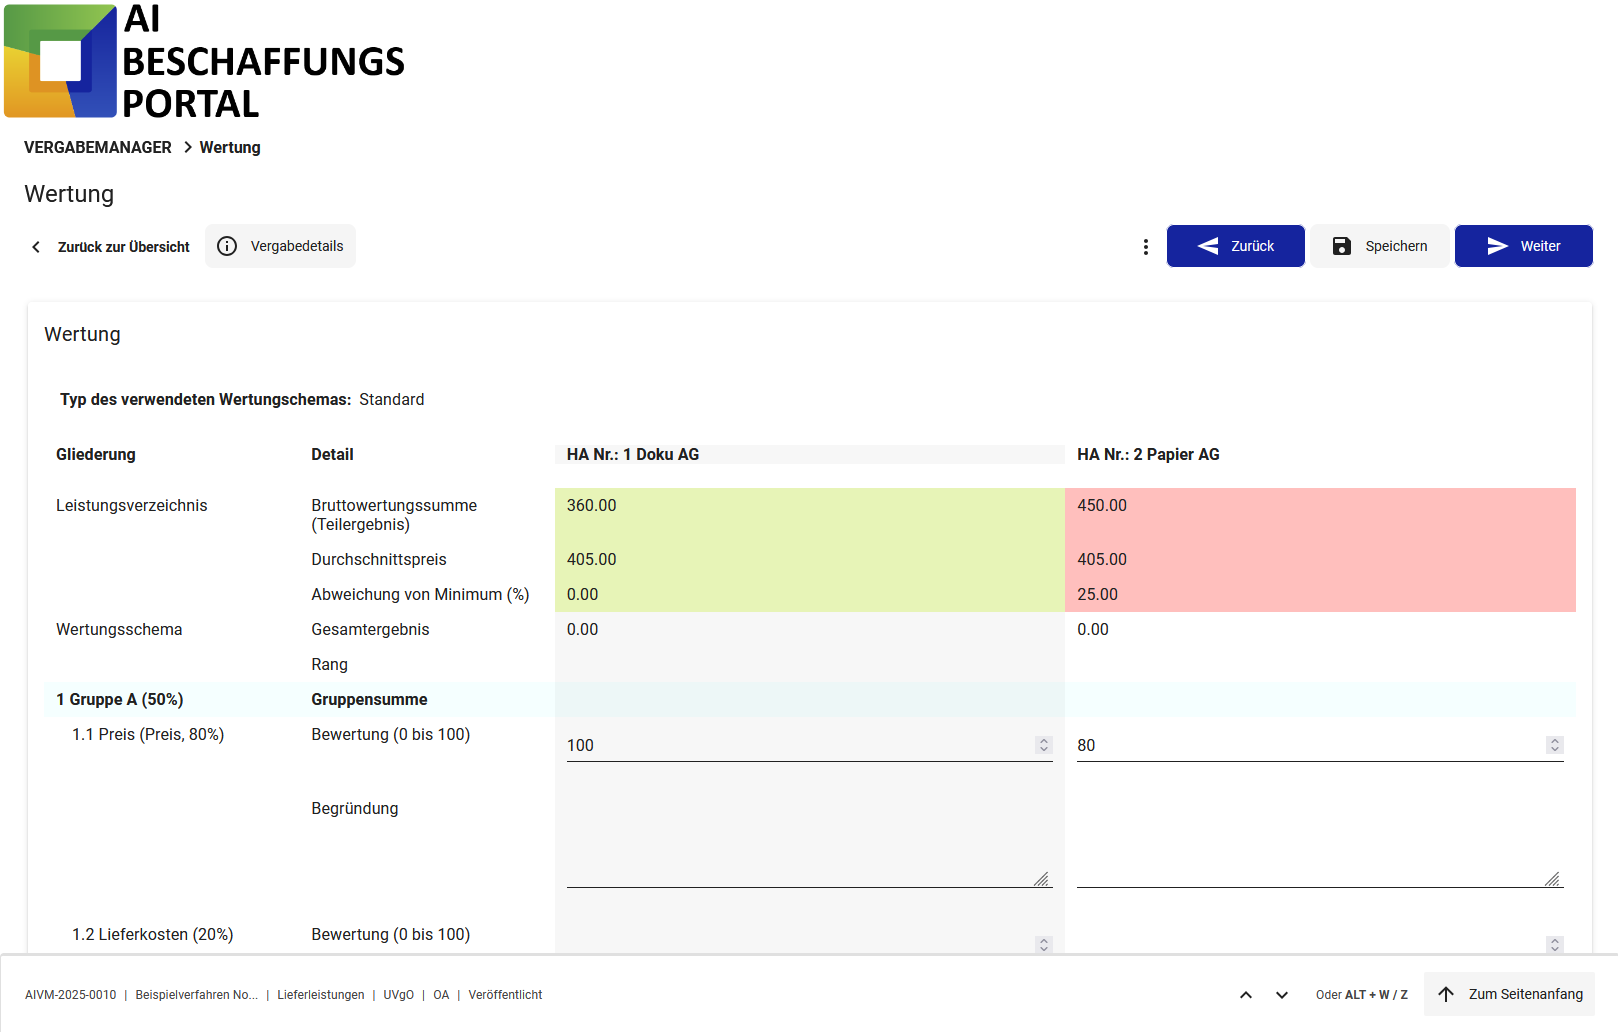Adjust stepper on Papier AG Preis rating

coord(1554,745)
